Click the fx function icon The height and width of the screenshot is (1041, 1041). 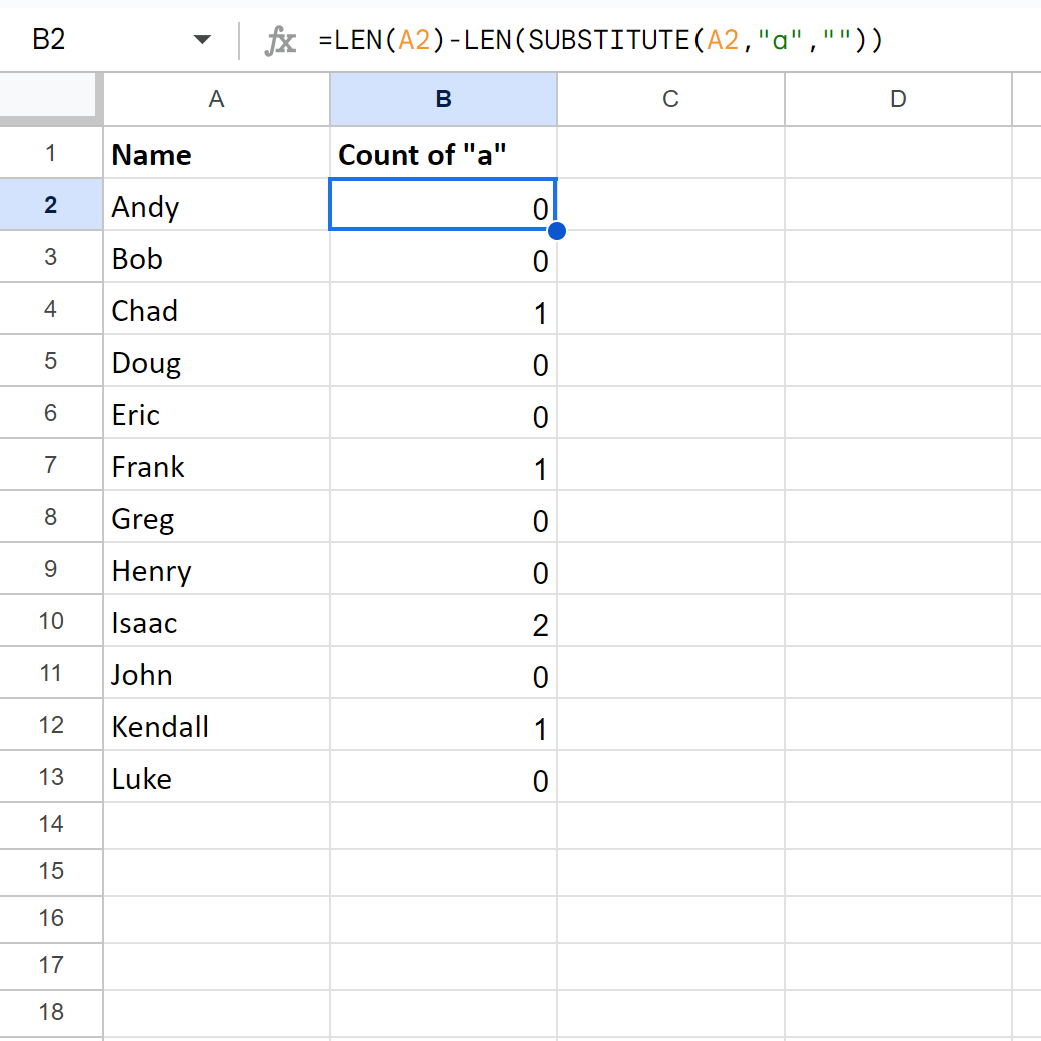pyautogui.click(x=280, y=40)
